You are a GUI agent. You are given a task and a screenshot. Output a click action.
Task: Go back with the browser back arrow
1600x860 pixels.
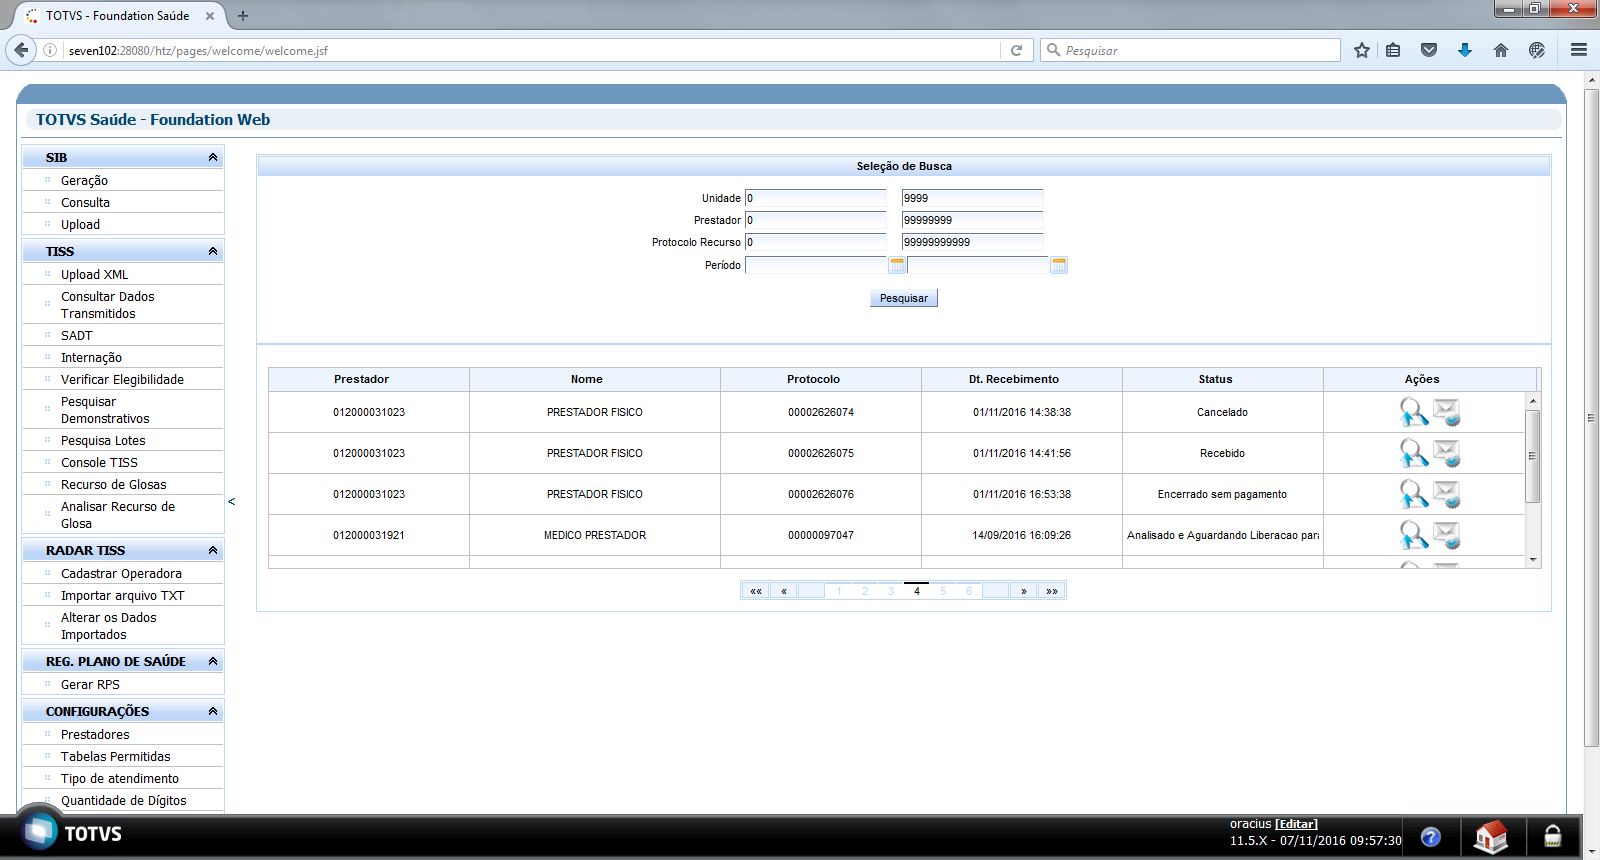coord(21,50)
